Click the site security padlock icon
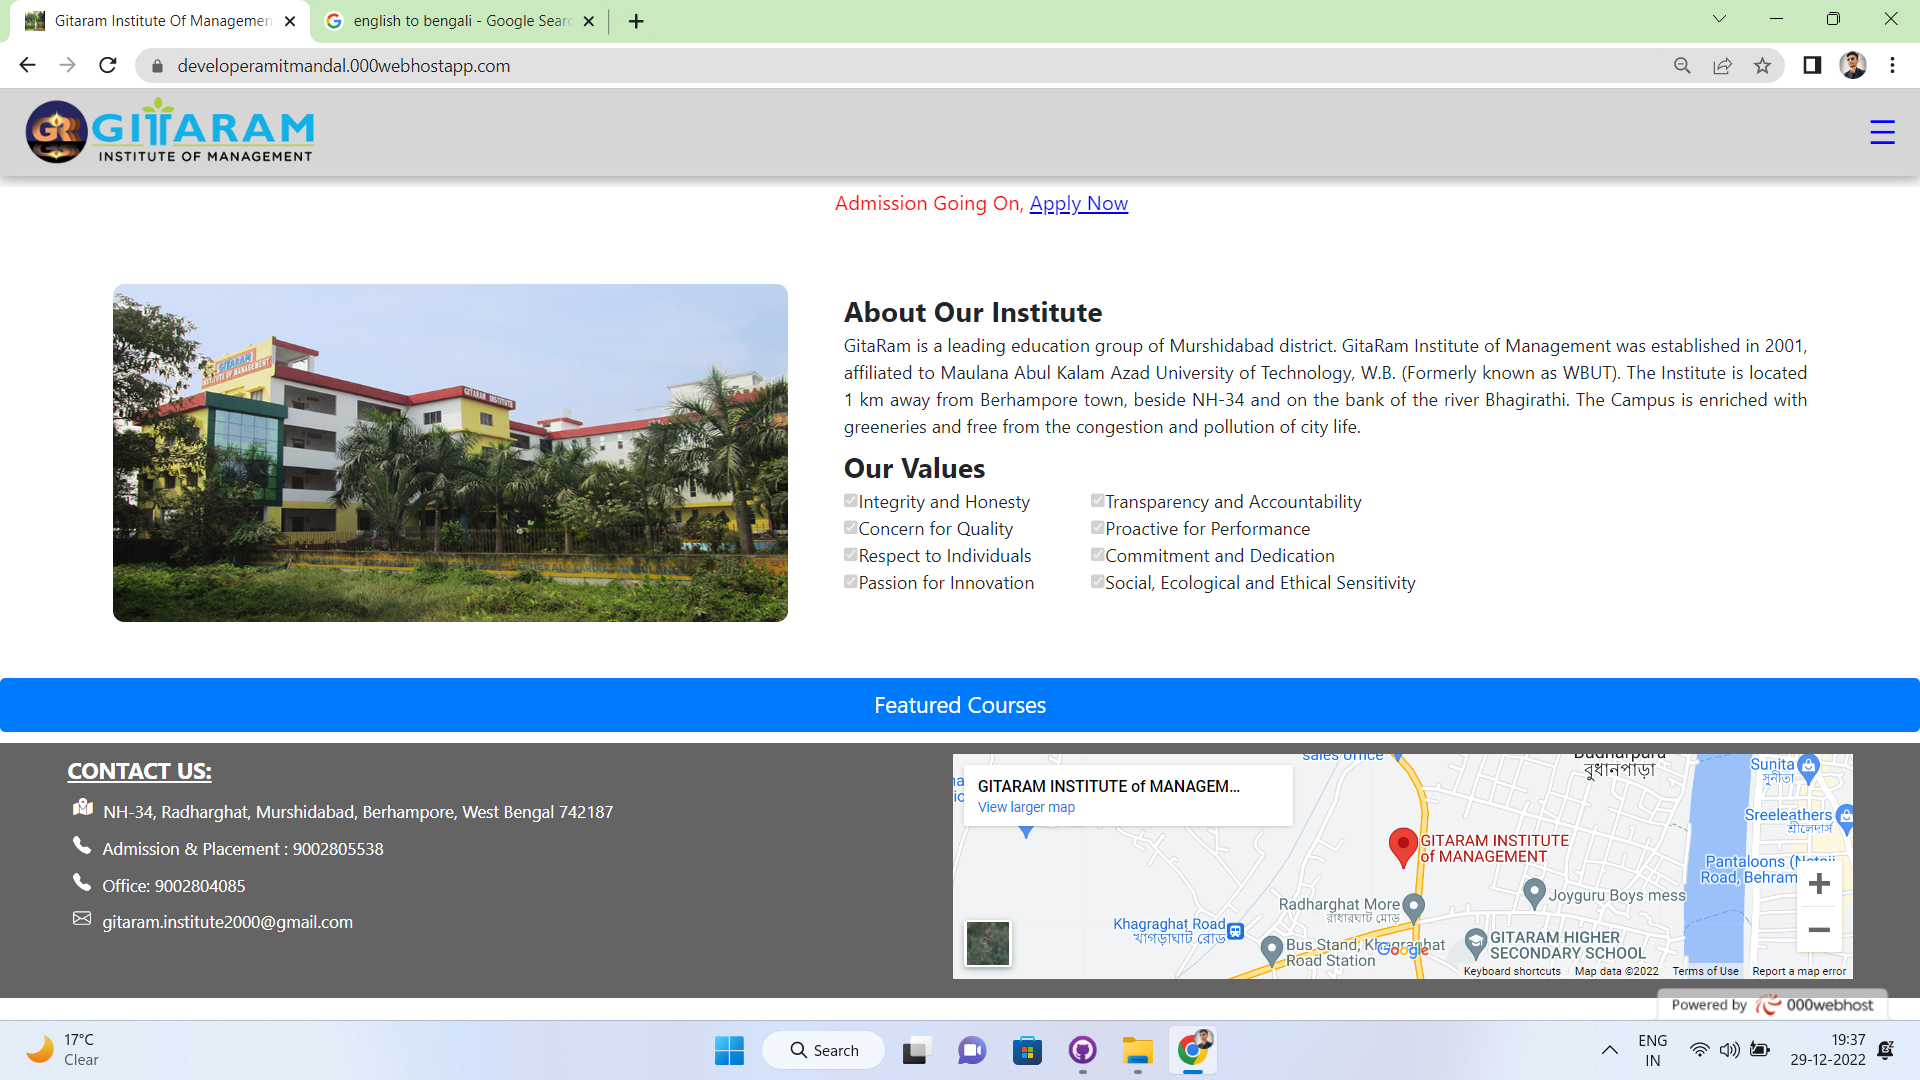The image size is (1920, 1080). [x=157, y=66]
